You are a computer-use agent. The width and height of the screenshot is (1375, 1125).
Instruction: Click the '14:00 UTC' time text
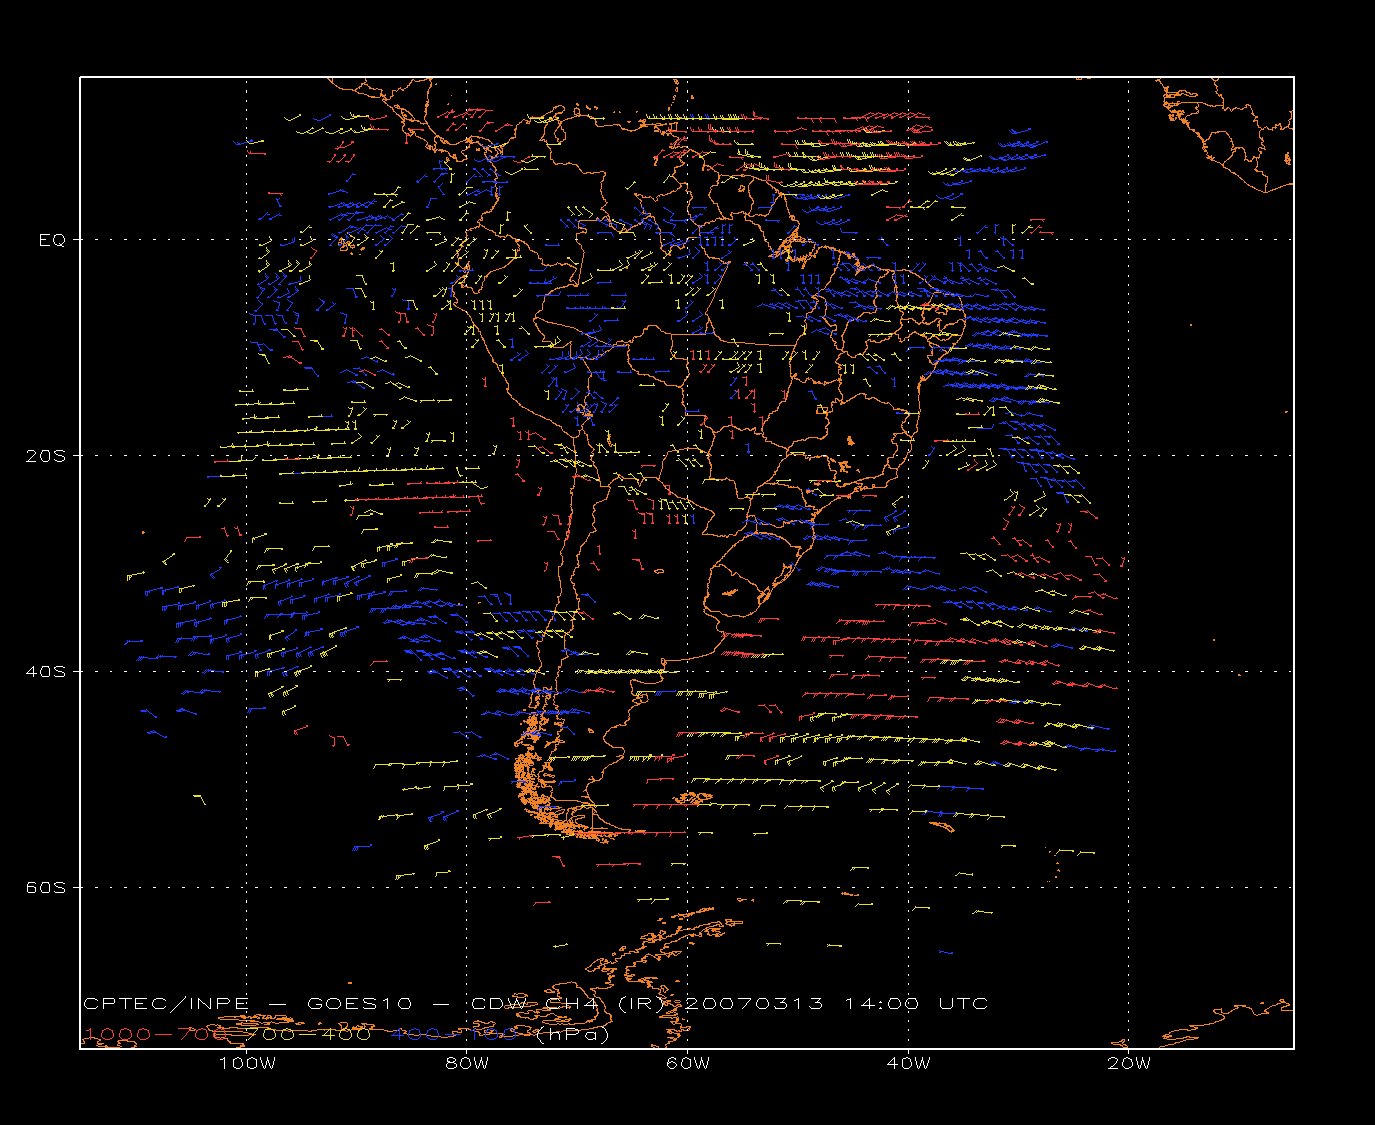pos(917,1004)
